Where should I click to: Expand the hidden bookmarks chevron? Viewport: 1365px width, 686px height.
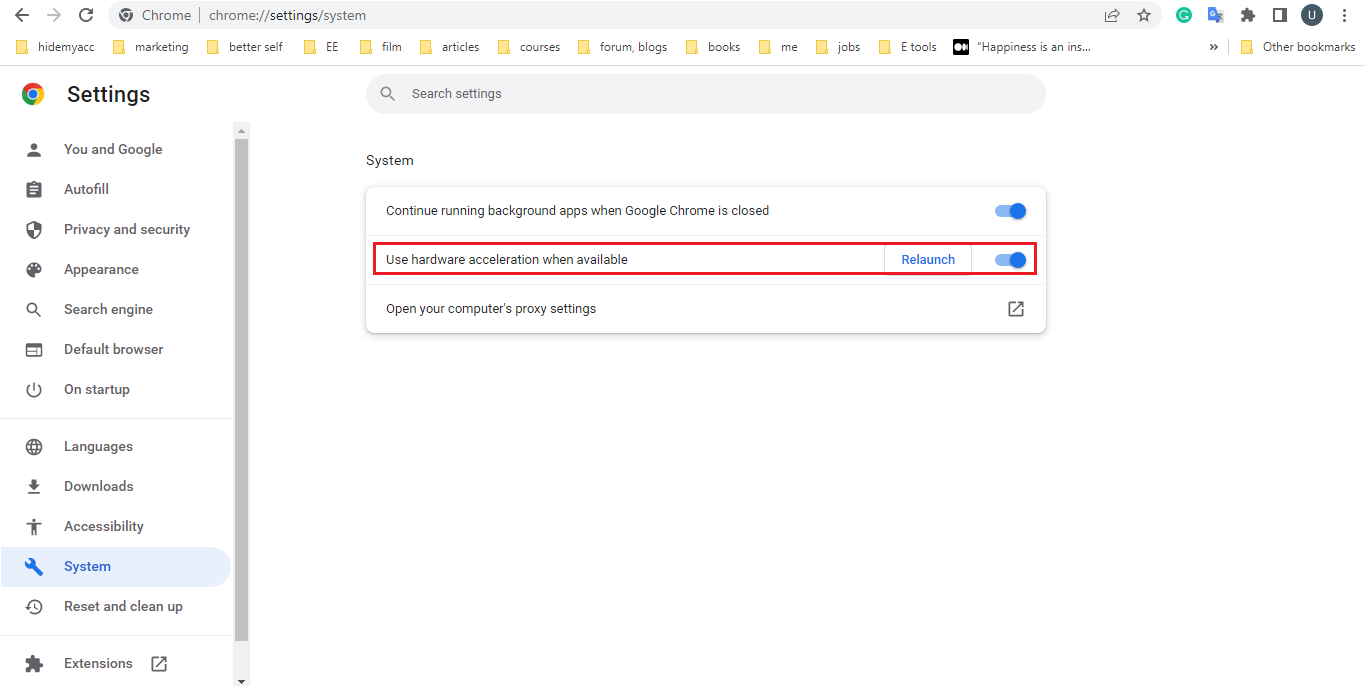(x=1213, y=46)
